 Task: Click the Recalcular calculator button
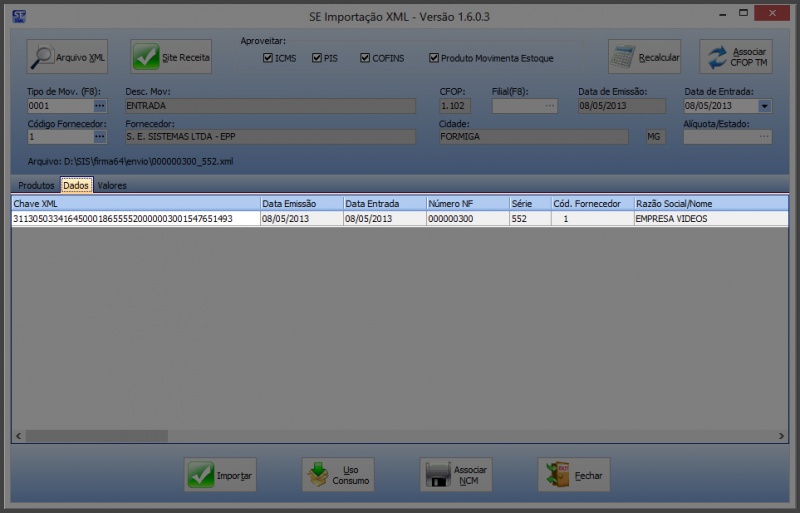point(644,57)
